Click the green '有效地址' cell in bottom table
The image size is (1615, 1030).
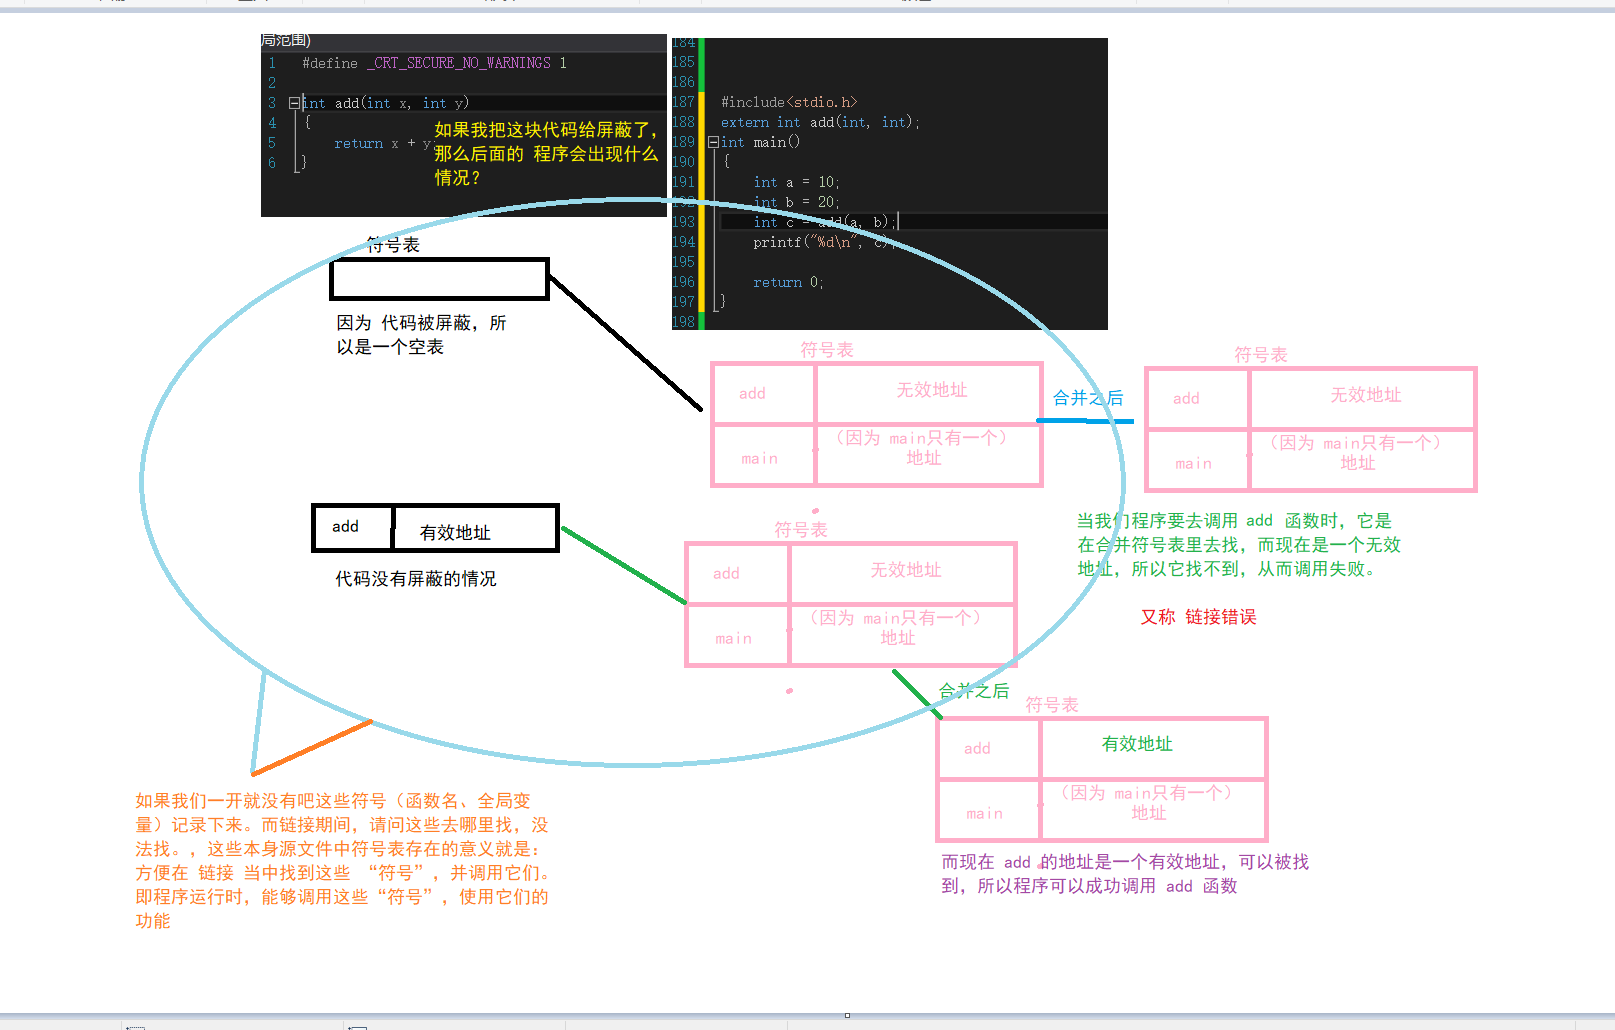click(x=1152, y=748)
